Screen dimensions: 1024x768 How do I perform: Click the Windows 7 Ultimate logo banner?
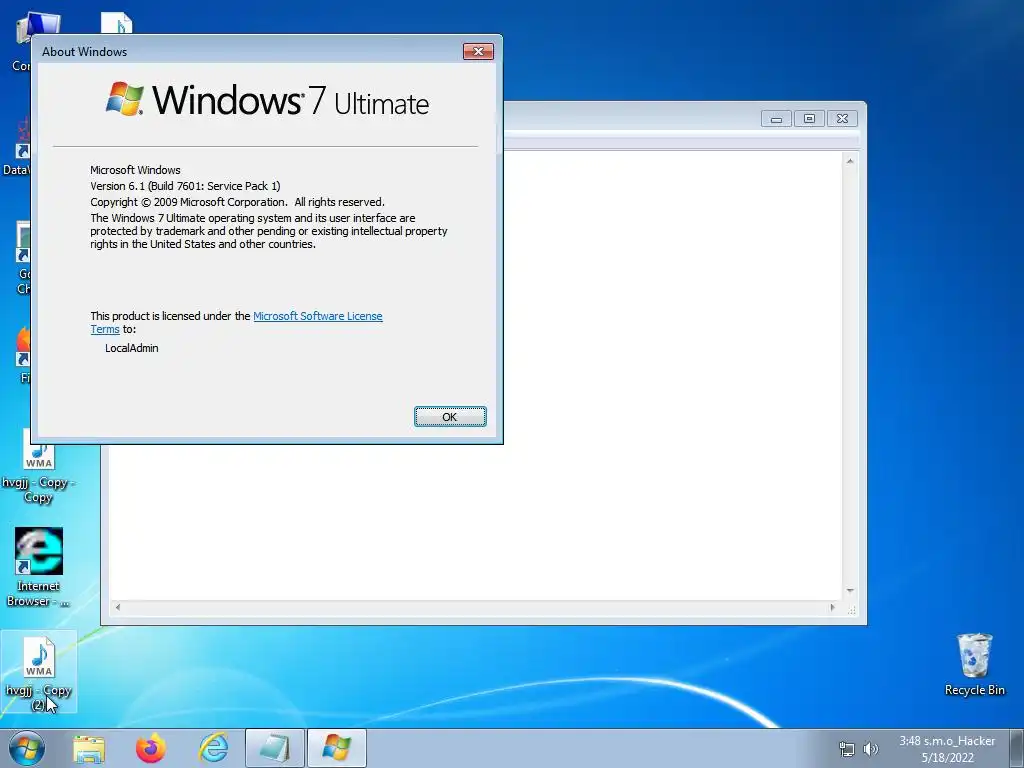[x=267, y=100]
